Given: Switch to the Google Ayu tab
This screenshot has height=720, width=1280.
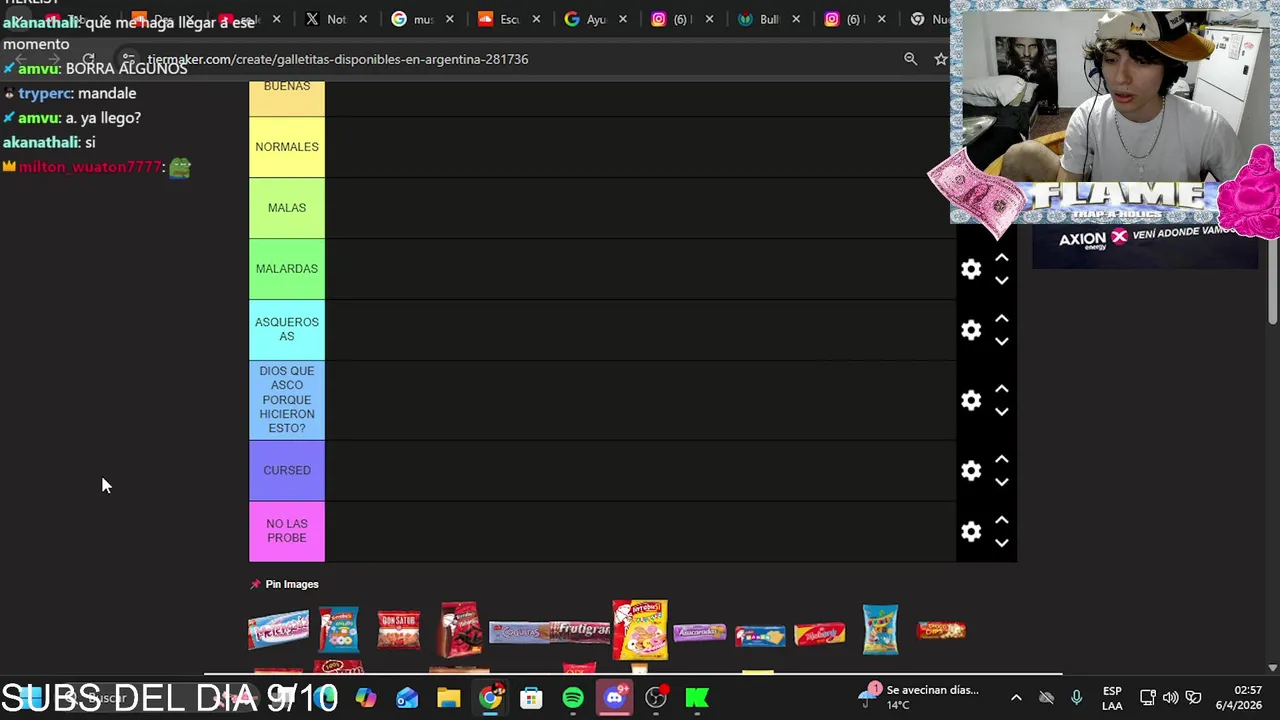Looking at the screenshot, I should [586, 19].
